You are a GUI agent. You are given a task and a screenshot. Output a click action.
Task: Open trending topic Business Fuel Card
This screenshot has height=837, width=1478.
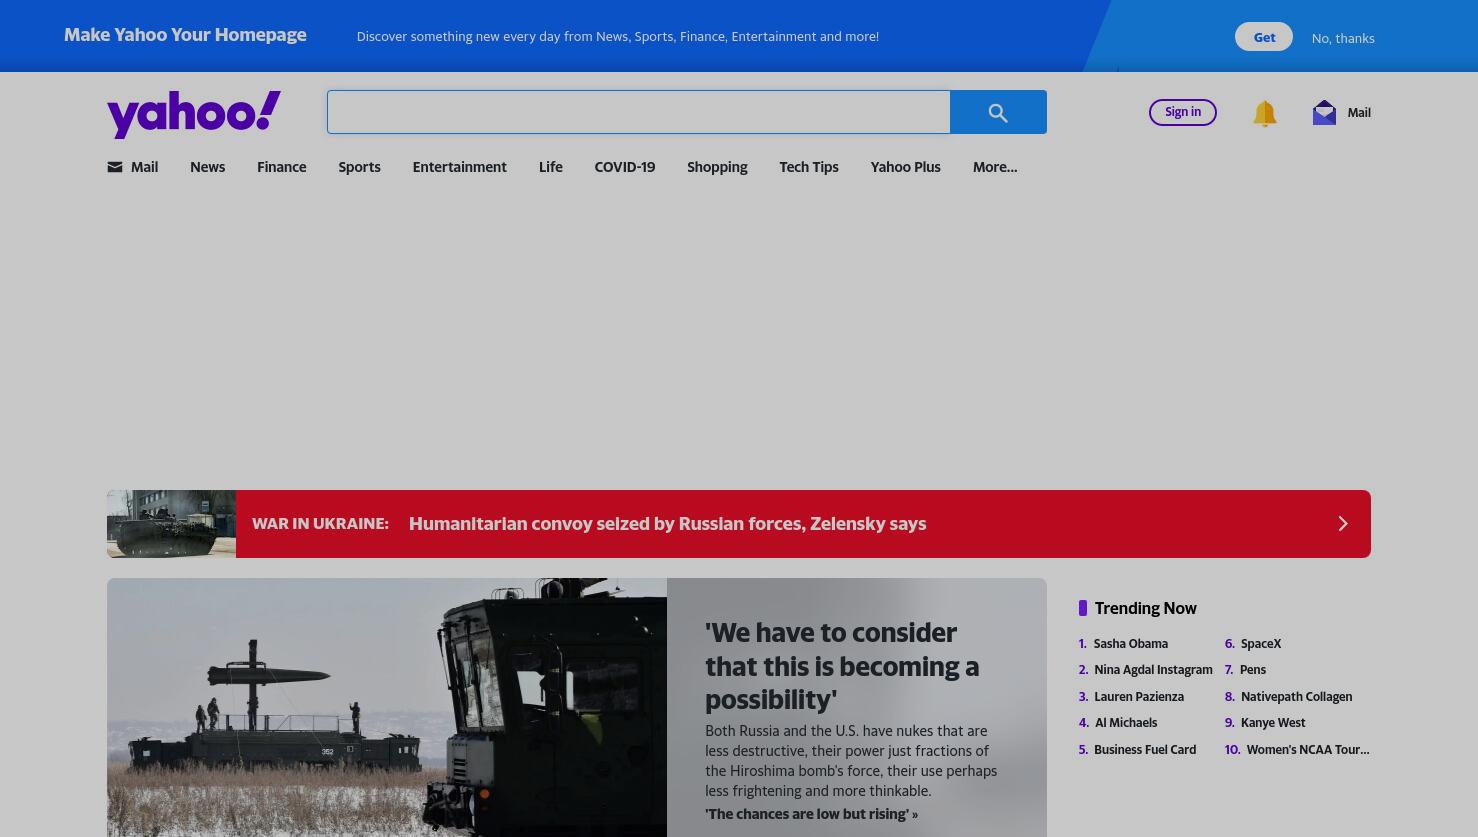pyautogui.click(x=1144, y=750)
